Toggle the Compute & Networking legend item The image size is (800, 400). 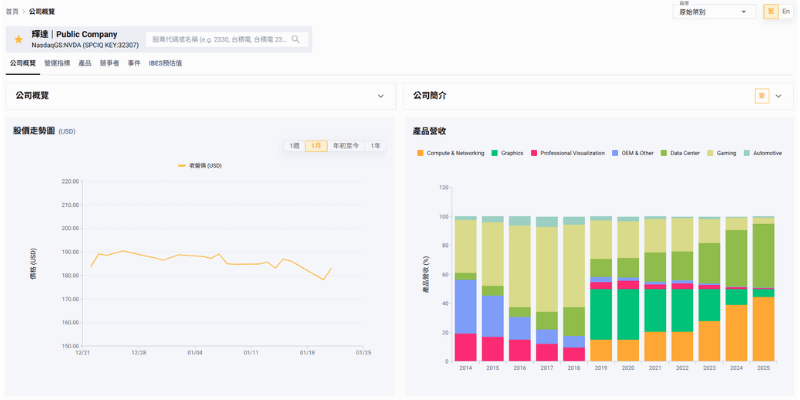tap(450, 153)
